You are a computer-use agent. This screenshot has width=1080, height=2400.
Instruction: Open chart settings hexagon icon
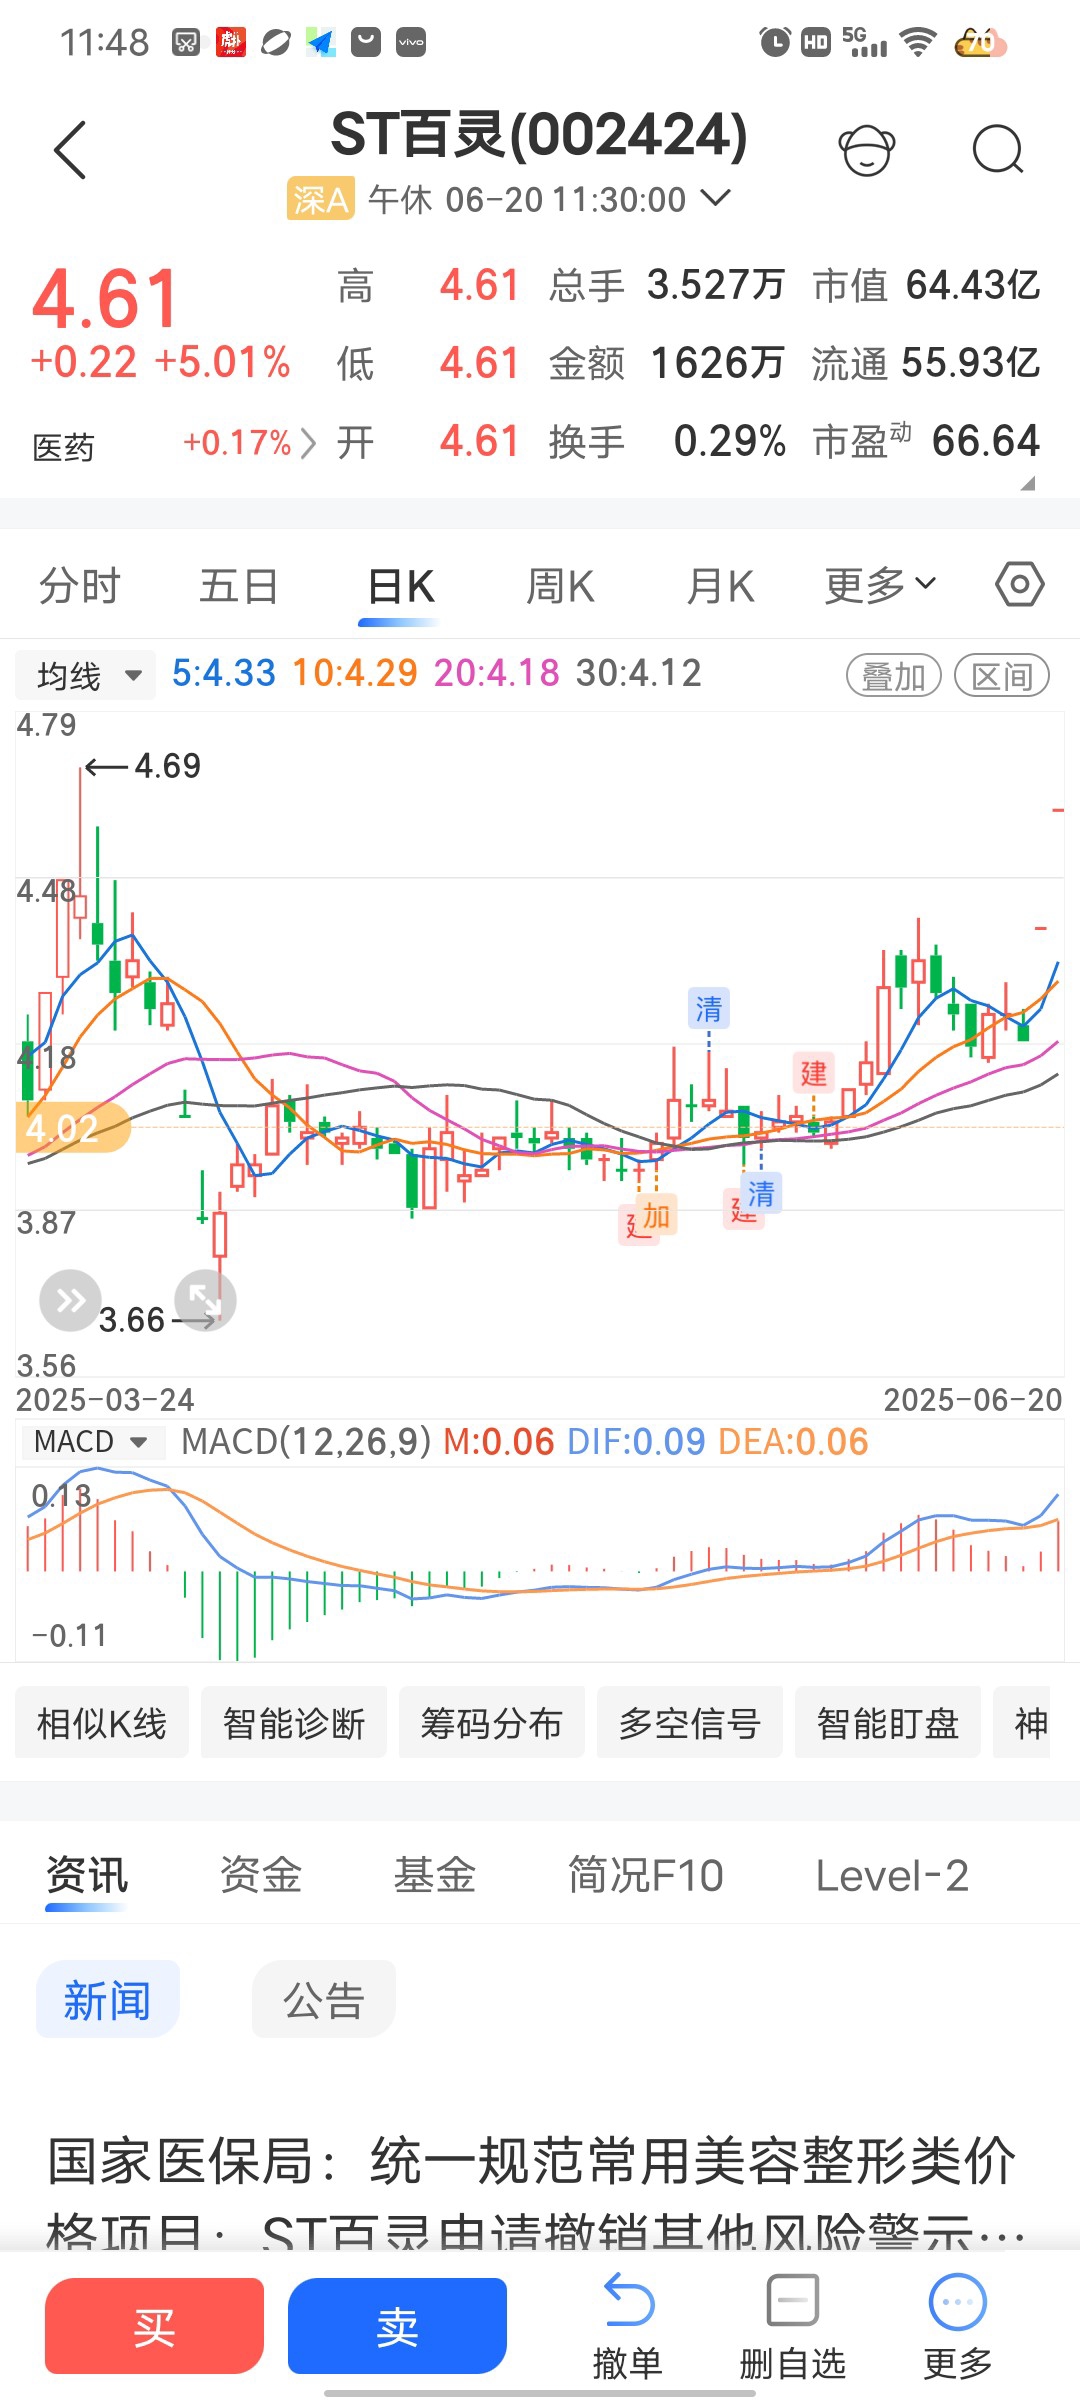point(1020,584)
